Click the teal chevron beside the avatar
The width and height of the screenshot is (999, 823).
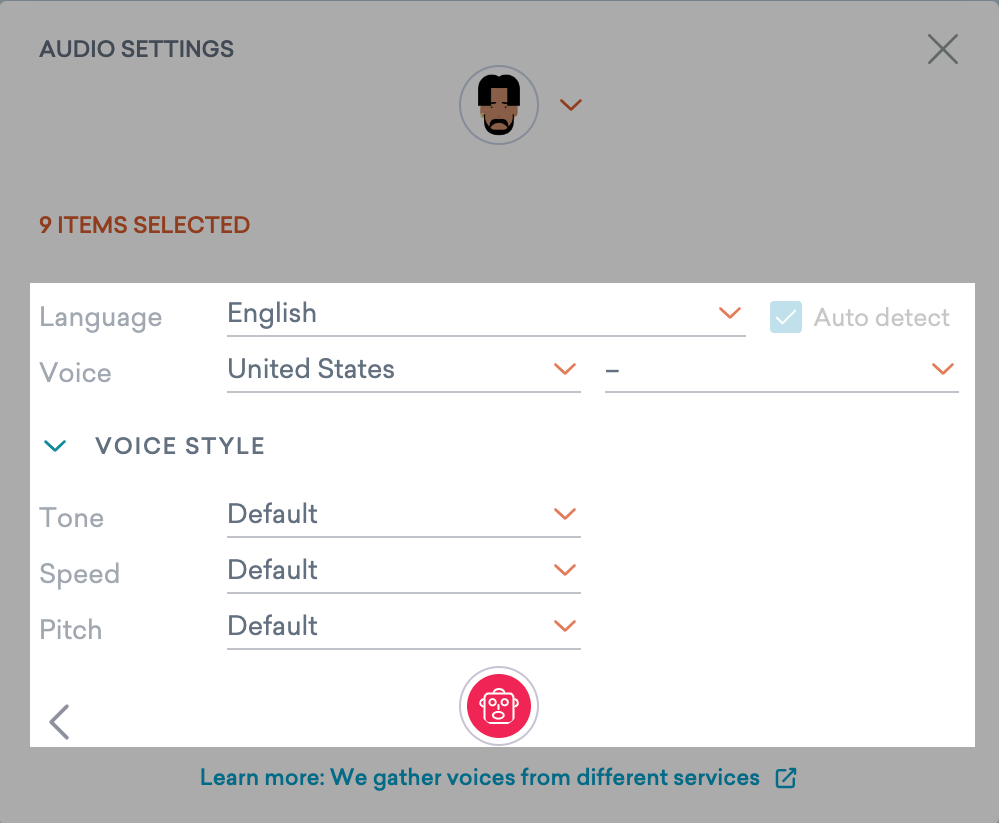[570, 104]
